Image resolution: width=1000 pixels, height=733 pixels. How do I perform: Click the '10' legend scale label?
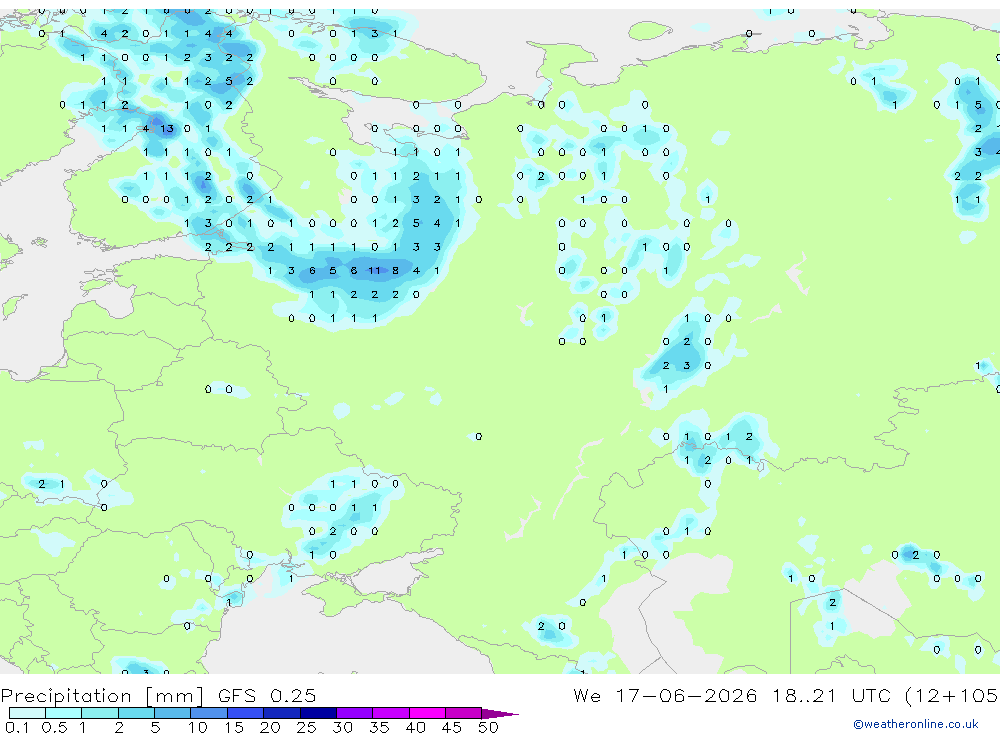click(197, 727)
